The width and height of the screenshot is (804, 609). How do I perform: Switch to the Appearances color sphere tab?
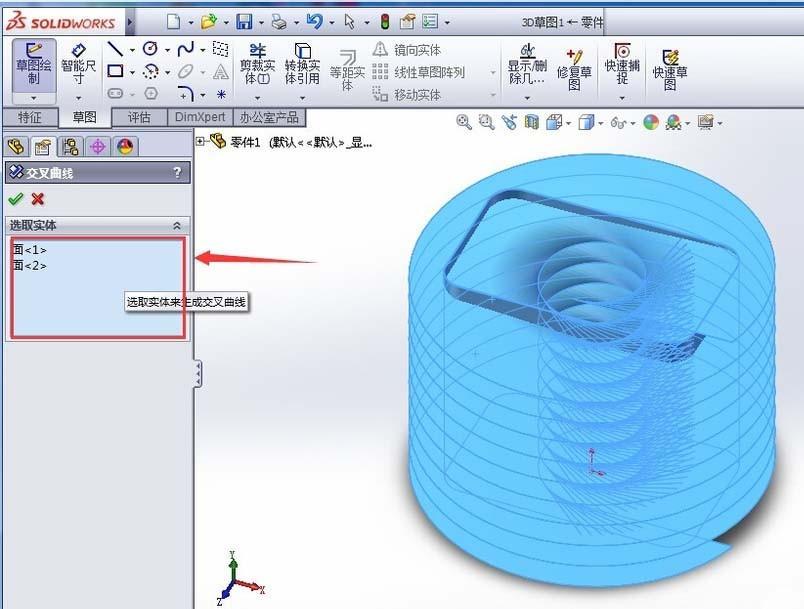(x=124, y=145)
